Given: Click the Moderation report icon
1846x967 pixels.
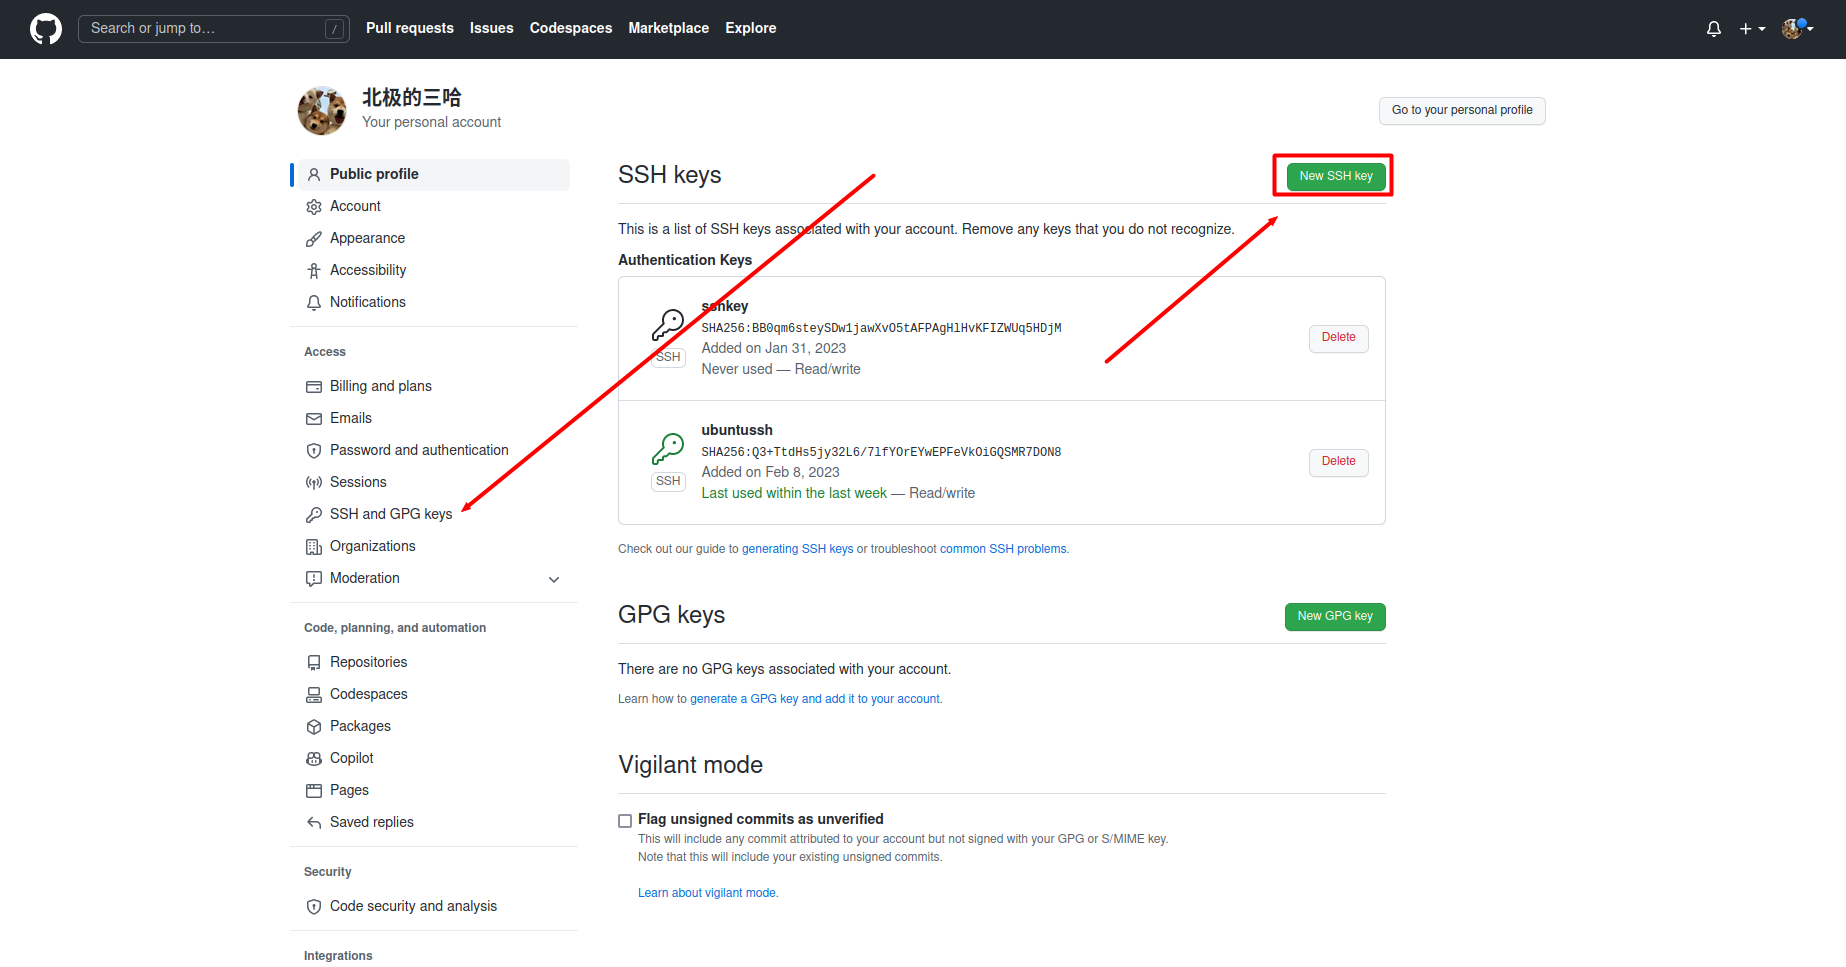Looking at the screenshot, I should pyautogui.click(x=314, y=579).
